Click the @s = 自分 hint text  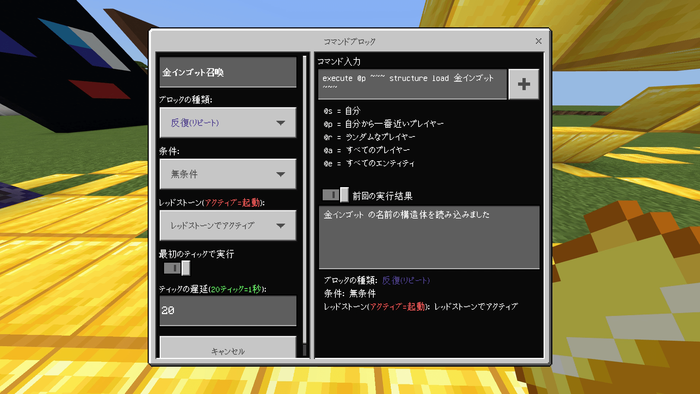tap(342, 111)
